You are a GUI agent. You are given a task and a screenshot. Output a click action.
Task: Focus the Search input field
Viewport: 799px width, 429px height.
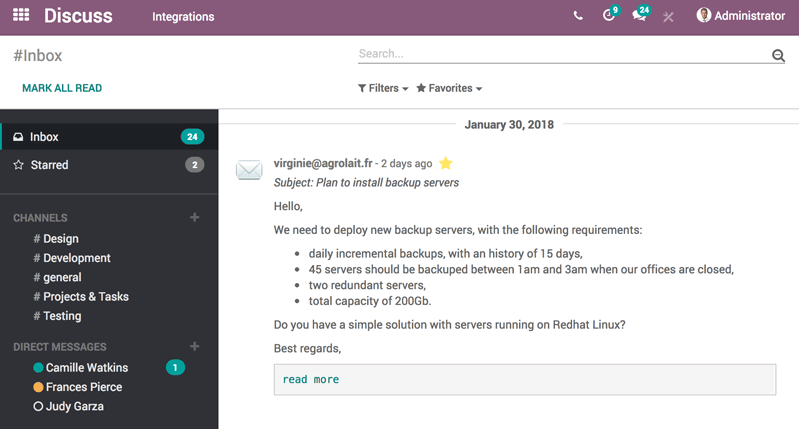(x=564, y=54)
